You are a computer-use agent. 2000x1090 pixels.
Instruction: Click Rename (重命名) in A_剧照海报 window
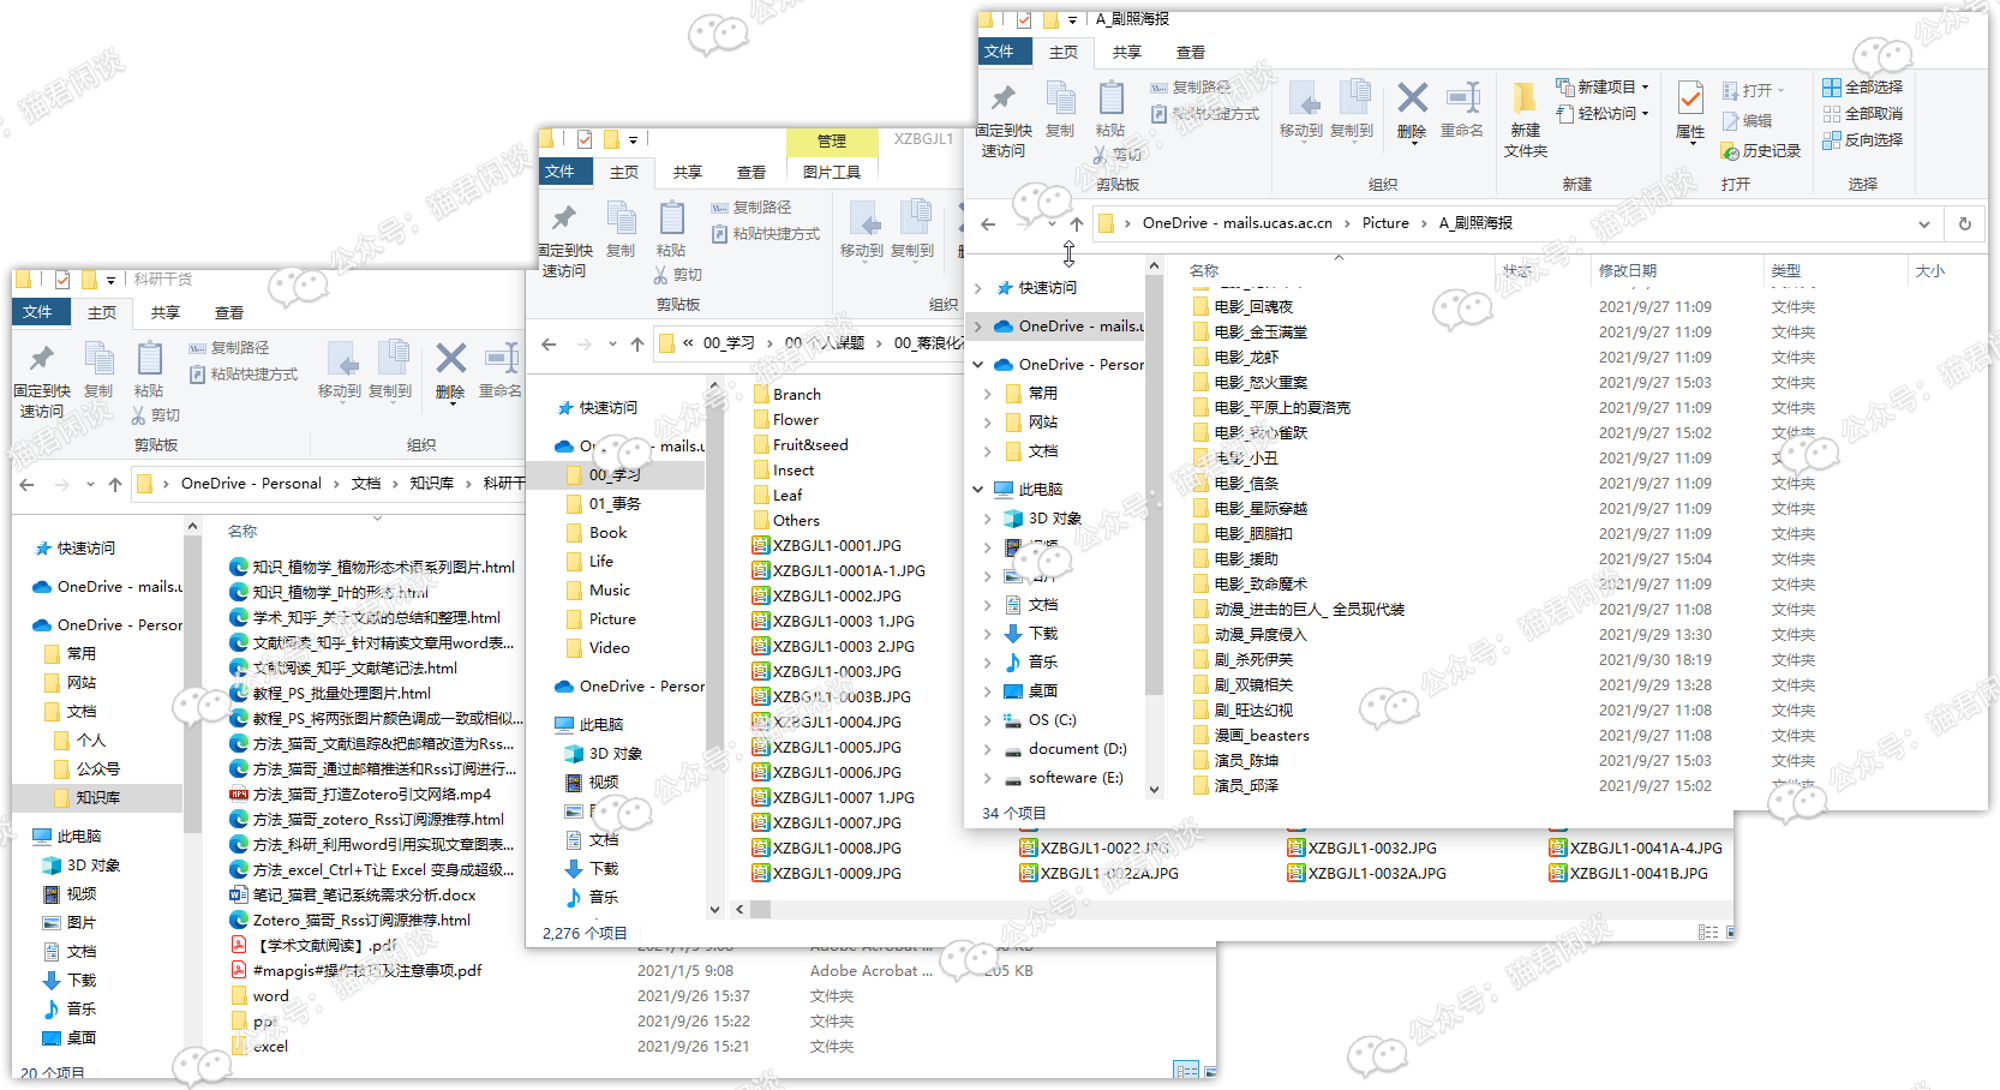coord(1461,110)
